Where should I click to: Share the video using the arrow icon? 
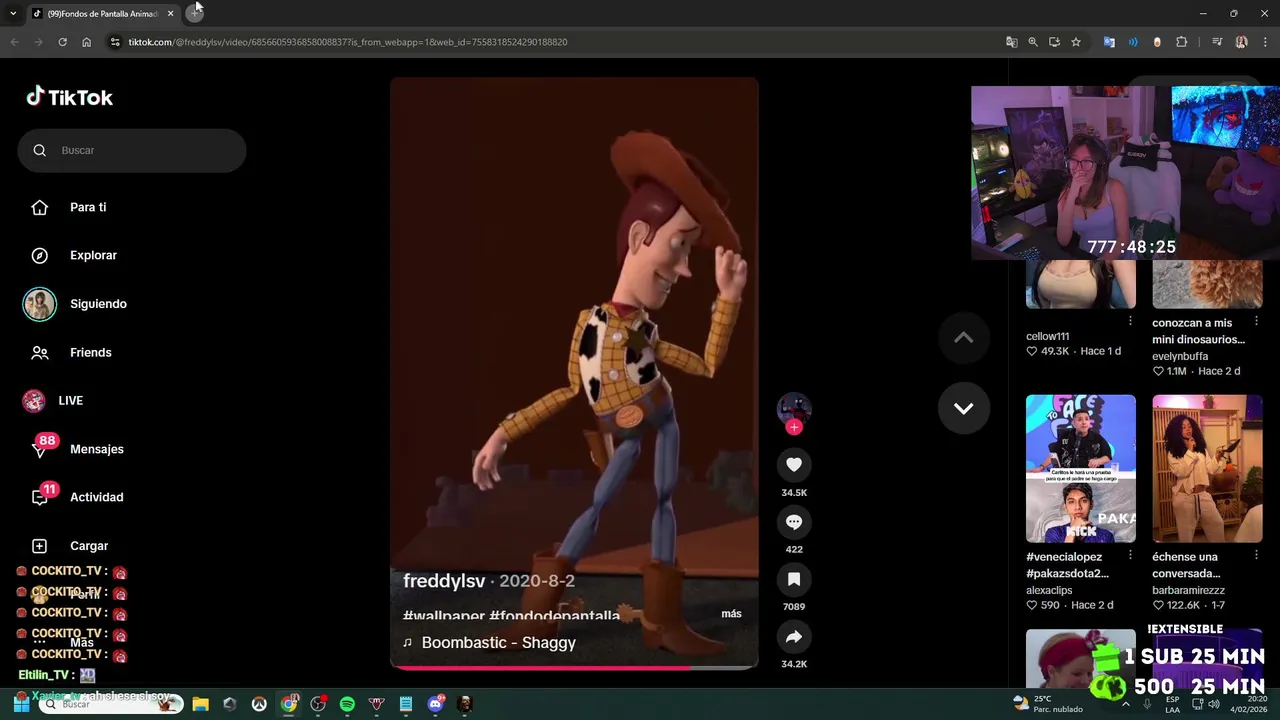click(x=794, y=637)
